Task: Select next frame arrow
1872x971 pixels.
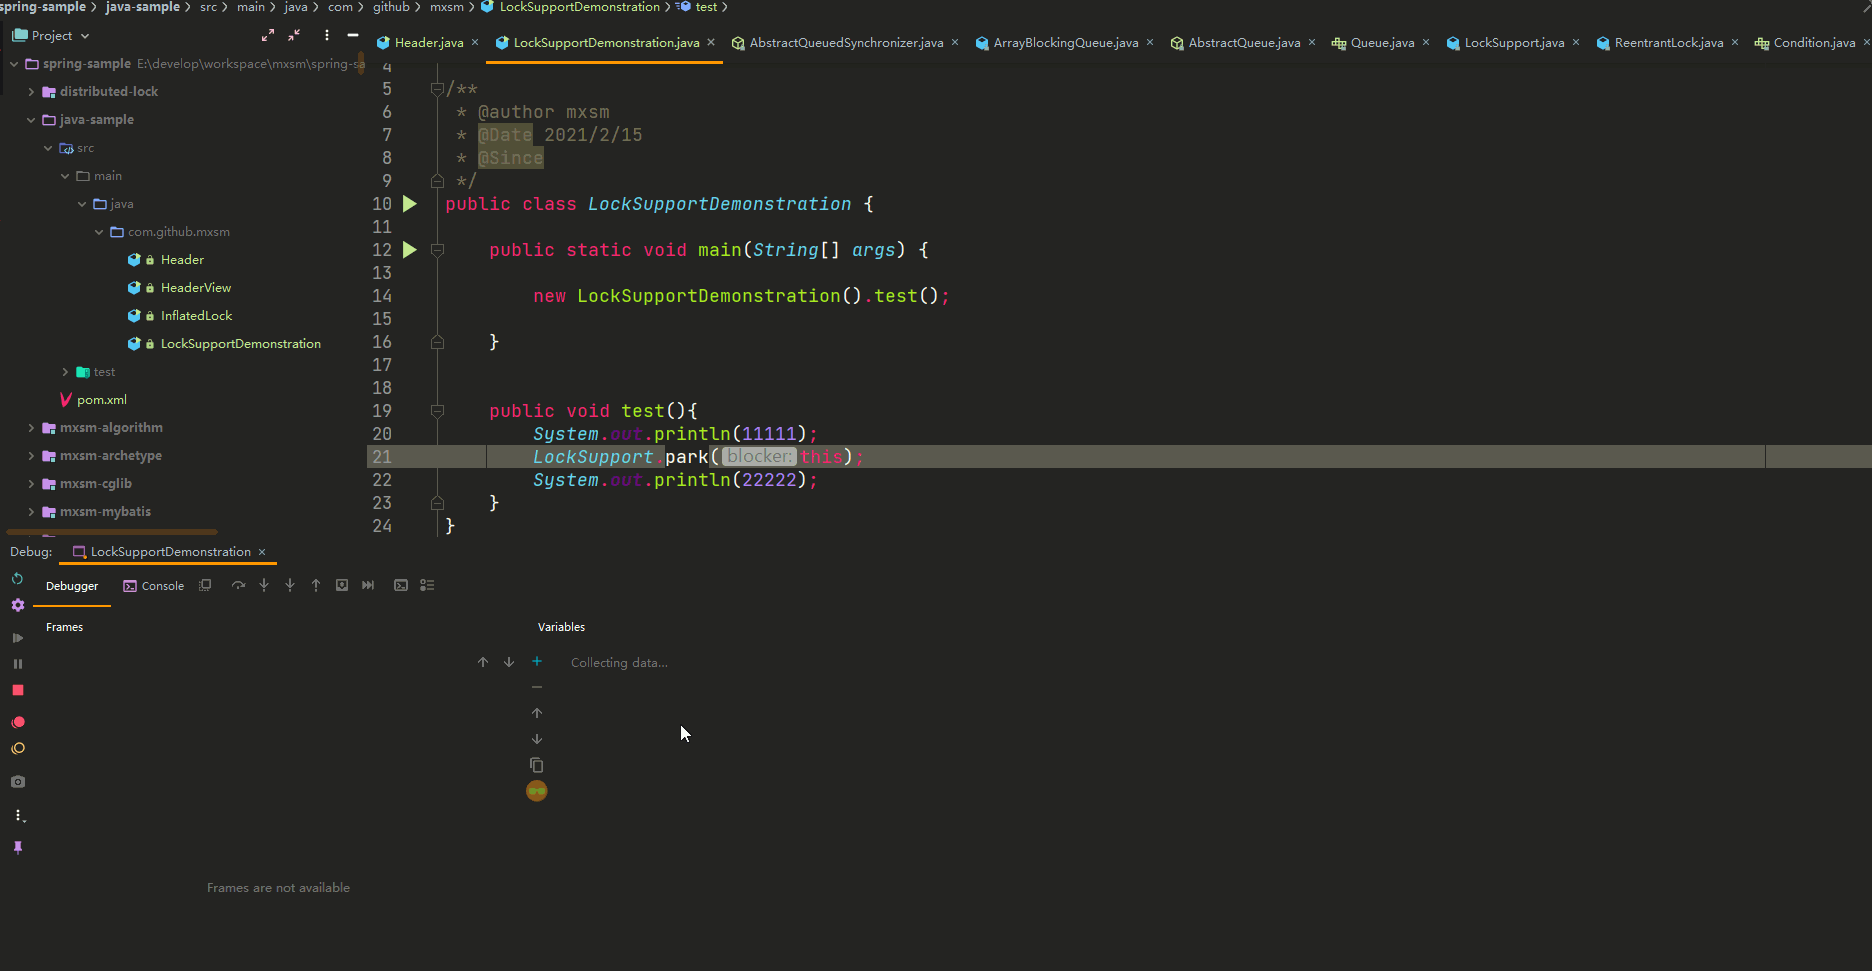Action: click(509, 662)
